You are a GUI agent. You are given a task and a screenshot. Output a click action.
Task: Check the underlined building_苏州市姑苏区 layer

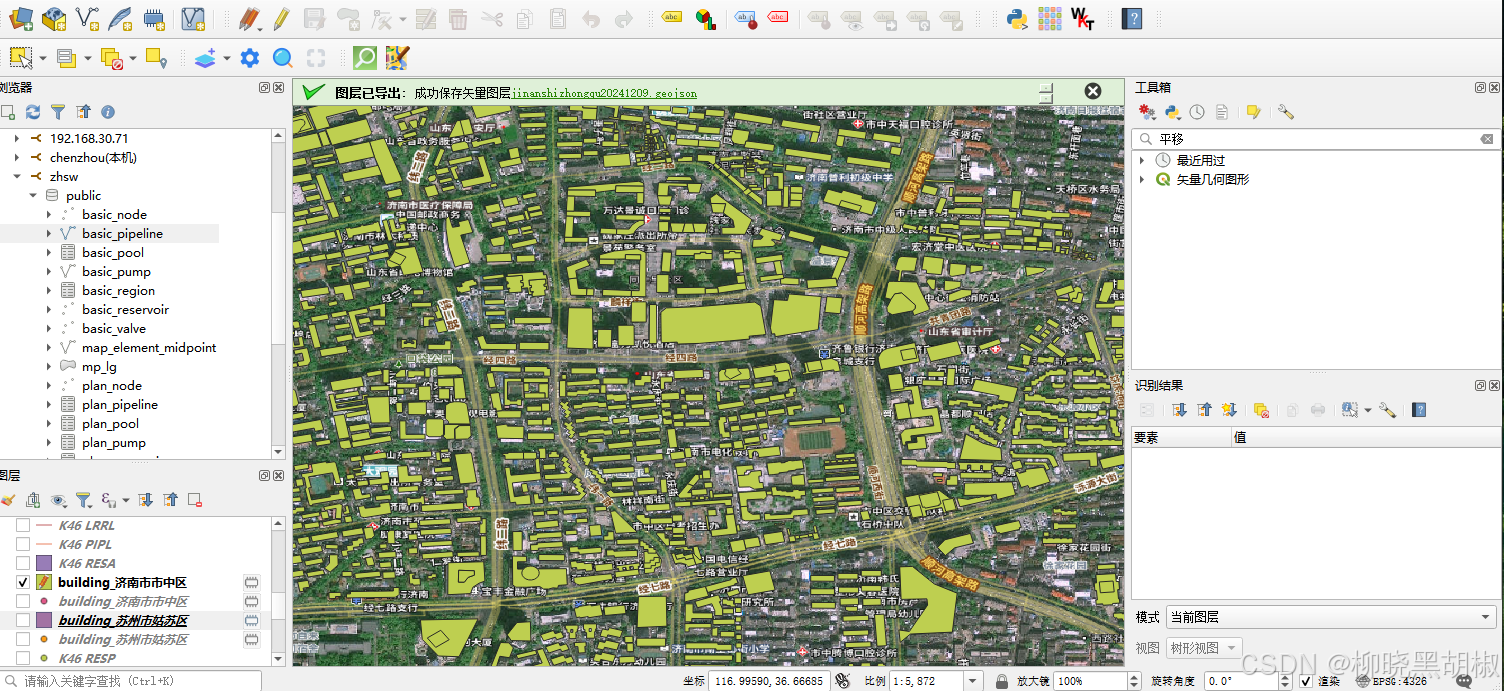click(23, 620)
